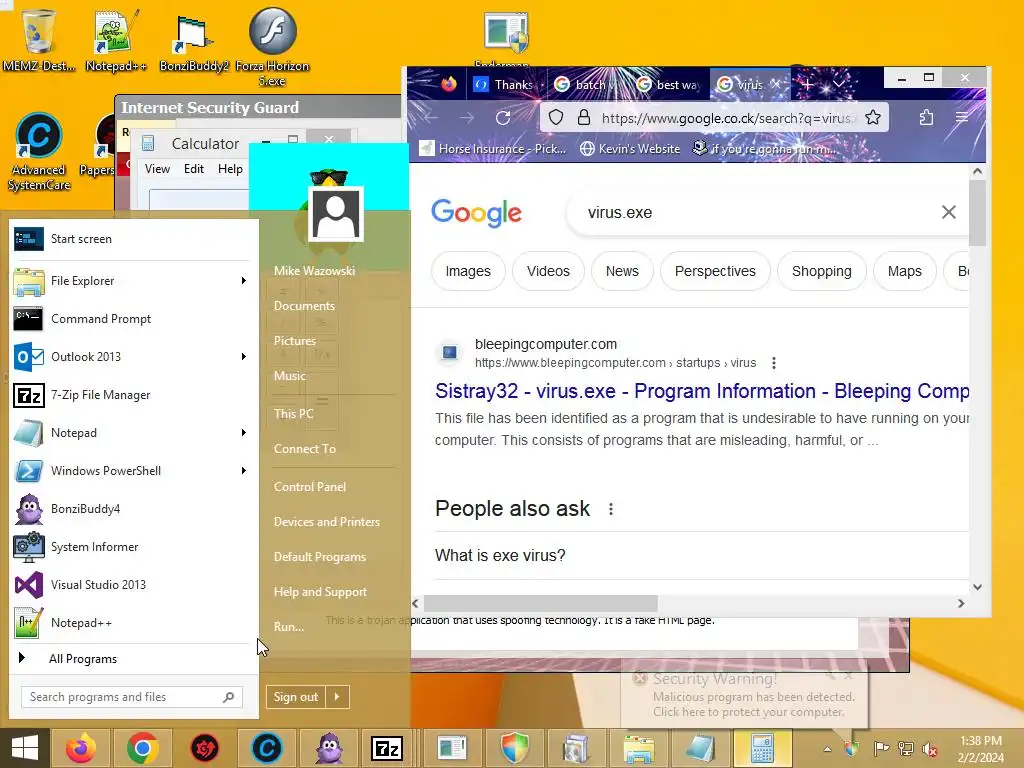Open the Firefox hamburger application menu
Screen dimensions: 1024x768
coord(961,118)
